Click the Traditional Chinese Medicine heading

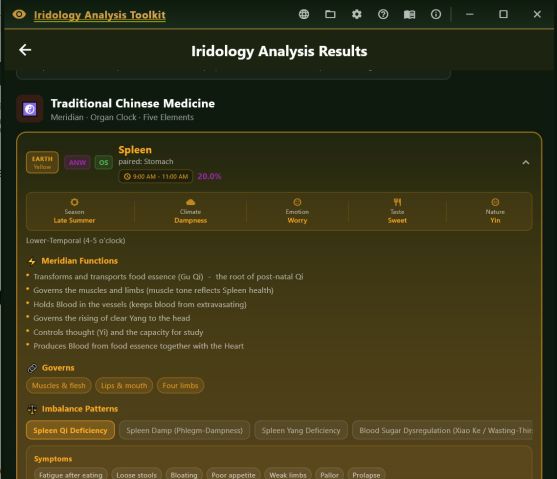coord(133,103)
